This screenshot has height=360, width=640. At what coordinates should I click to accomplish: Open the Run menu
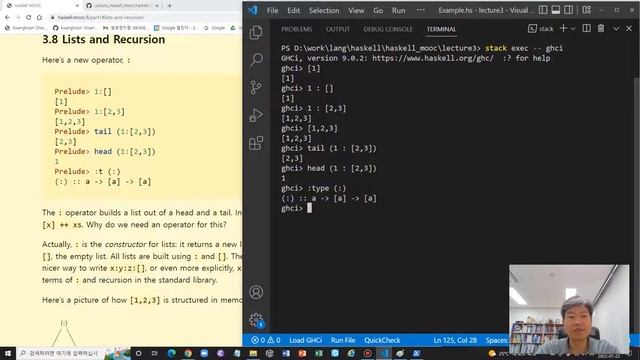pyautogui.click(x=398, y=11)
